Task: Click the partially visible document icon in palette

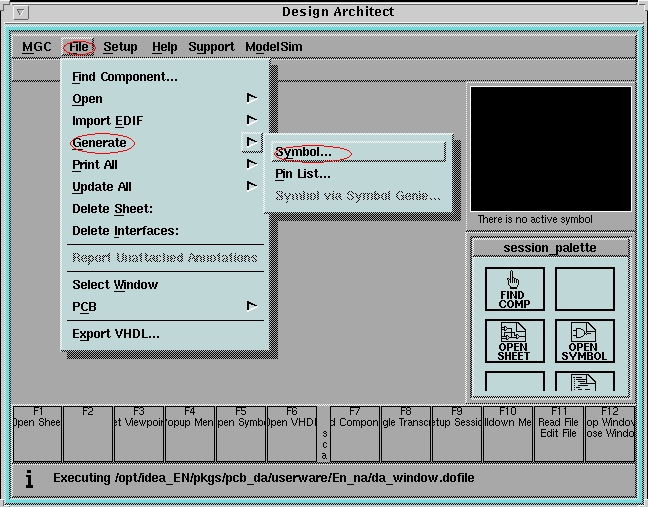Action: tap(584, 382)
